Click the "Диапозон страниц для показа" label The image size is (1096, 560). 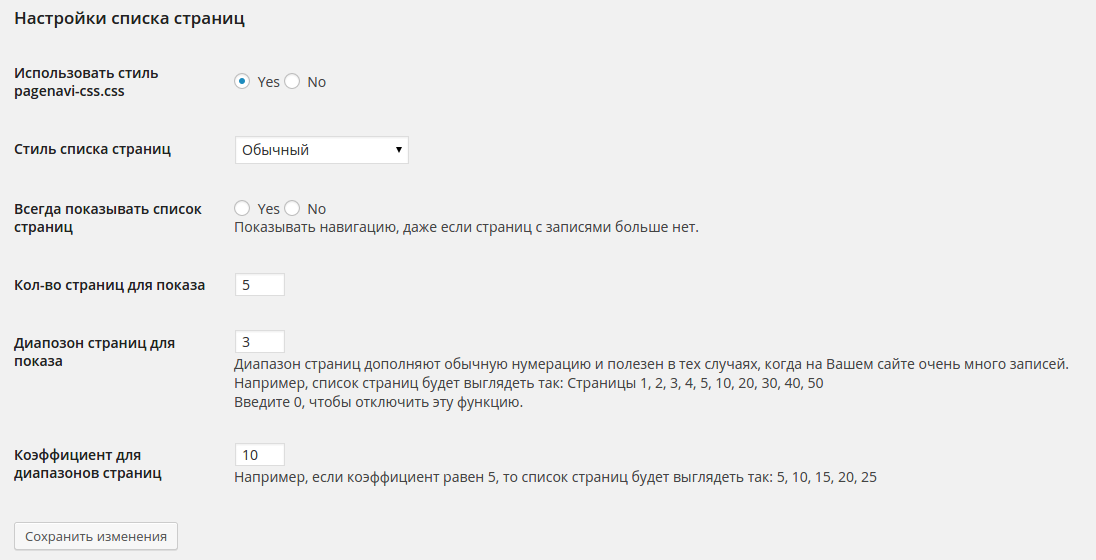pos(94,352)
